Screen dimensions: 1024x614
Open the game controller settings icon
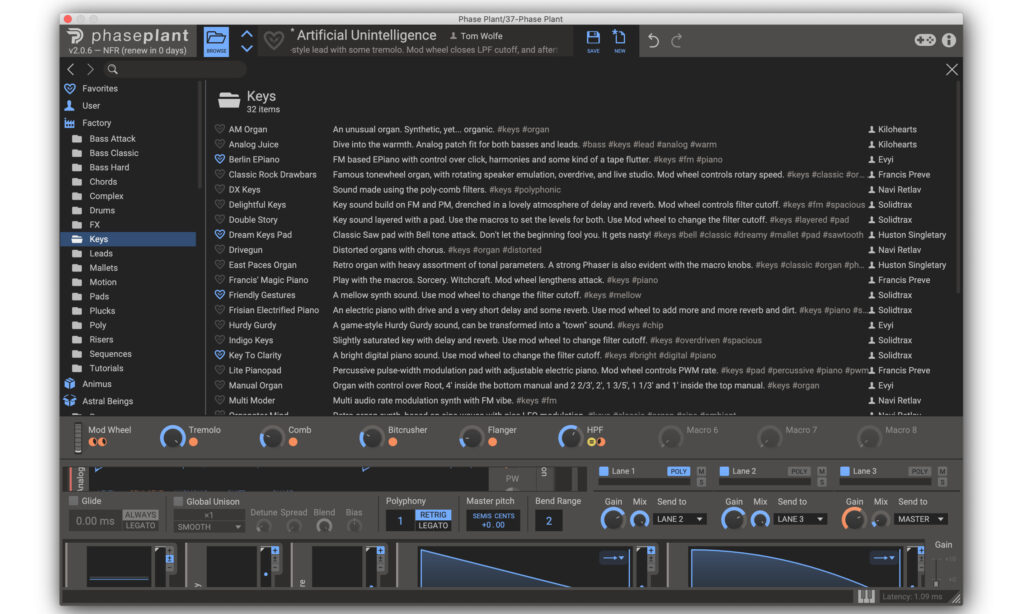click(x=925, y=40)
